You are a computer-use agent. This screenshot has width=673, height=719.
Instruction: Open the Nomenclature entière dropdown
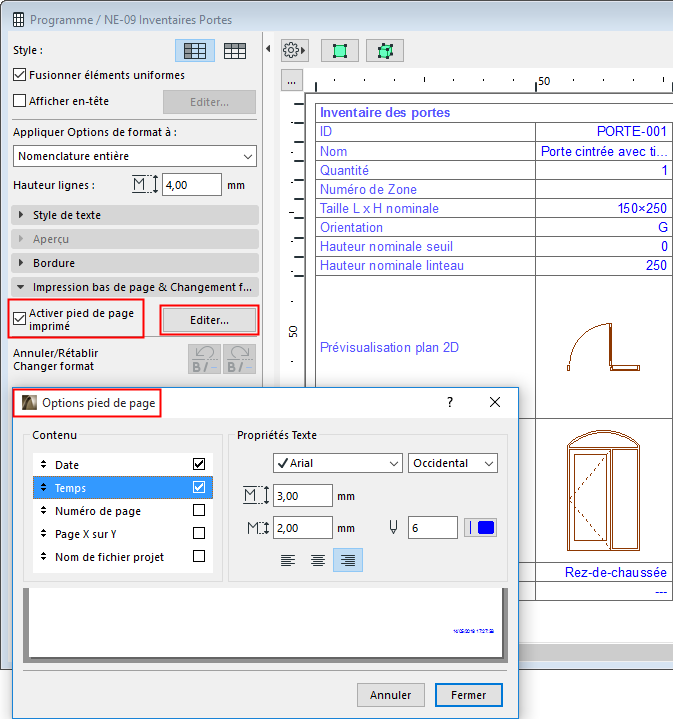click(x=136, y=156)
